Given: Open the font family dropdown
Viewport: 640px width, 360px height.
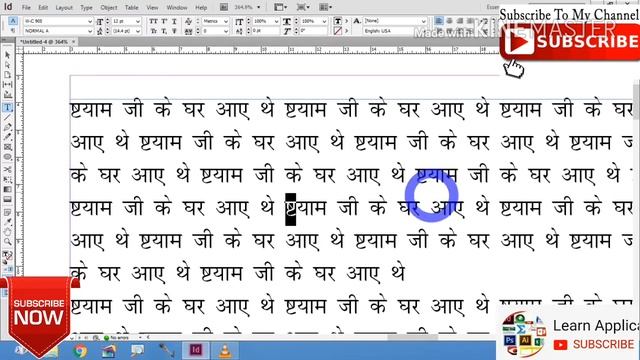Looking at the screenshot, I should click(89, 21).
